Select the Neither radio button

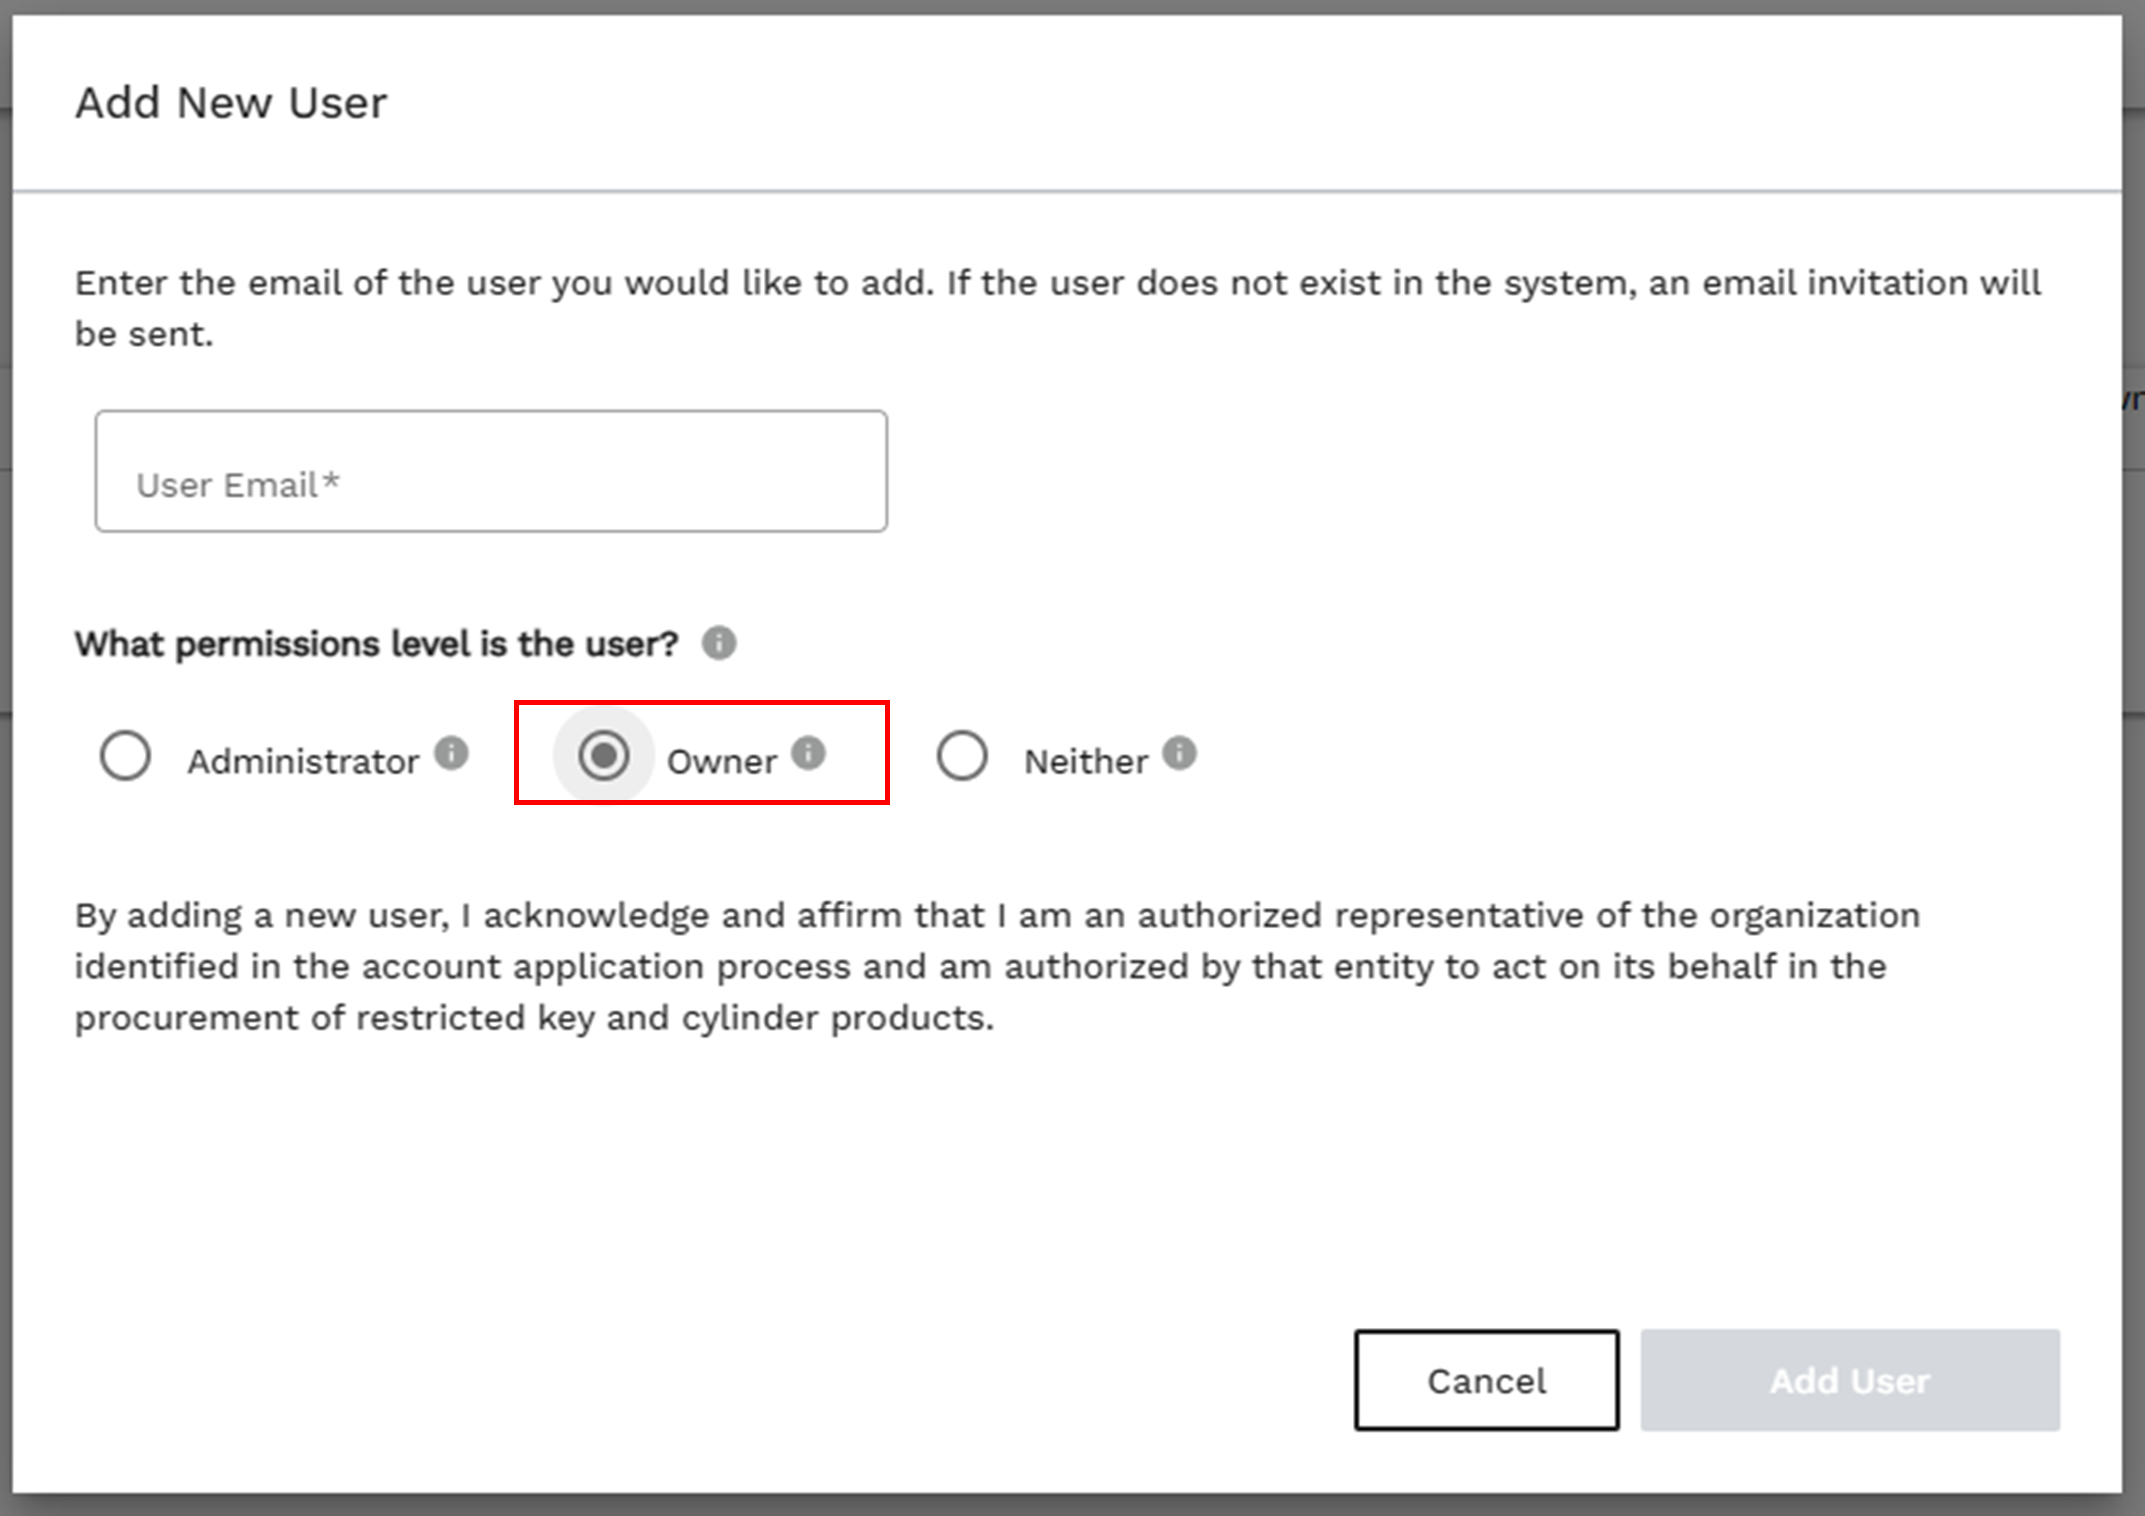click(962, 756)
